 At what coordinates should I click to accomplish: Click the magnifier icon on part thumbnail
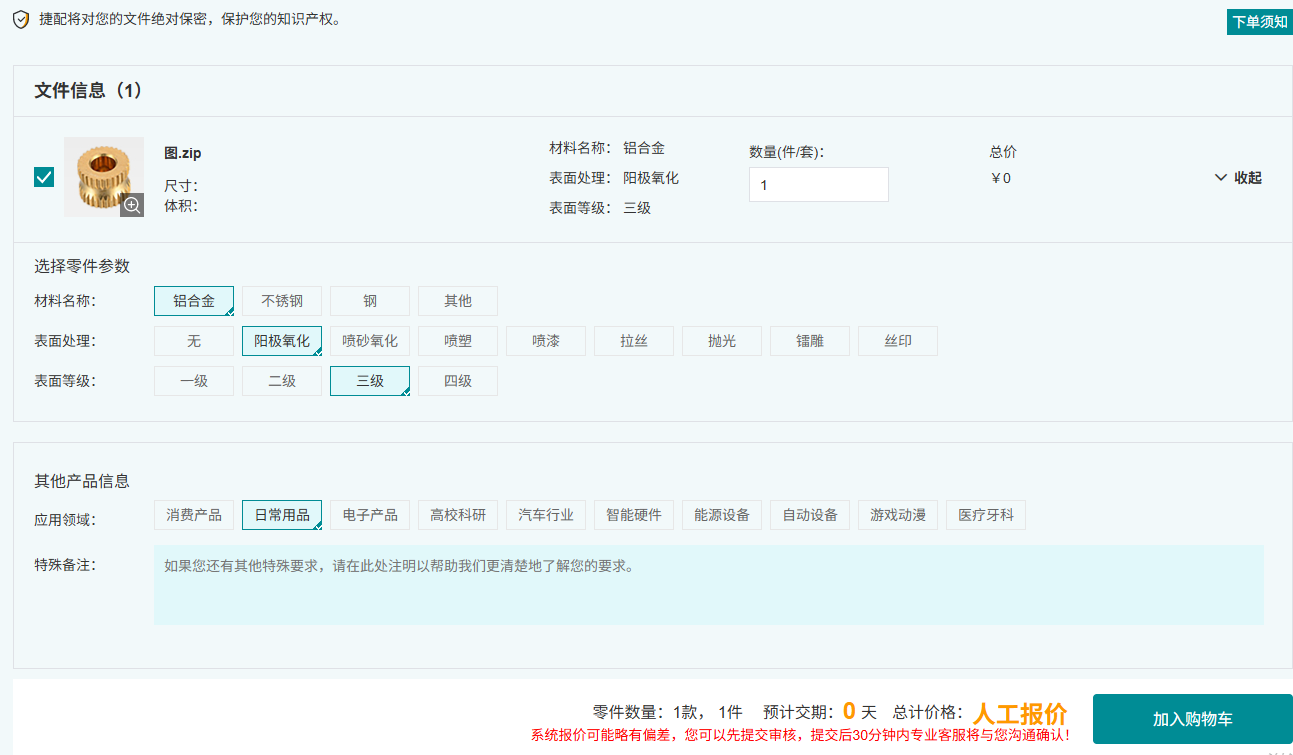point(132,205)
